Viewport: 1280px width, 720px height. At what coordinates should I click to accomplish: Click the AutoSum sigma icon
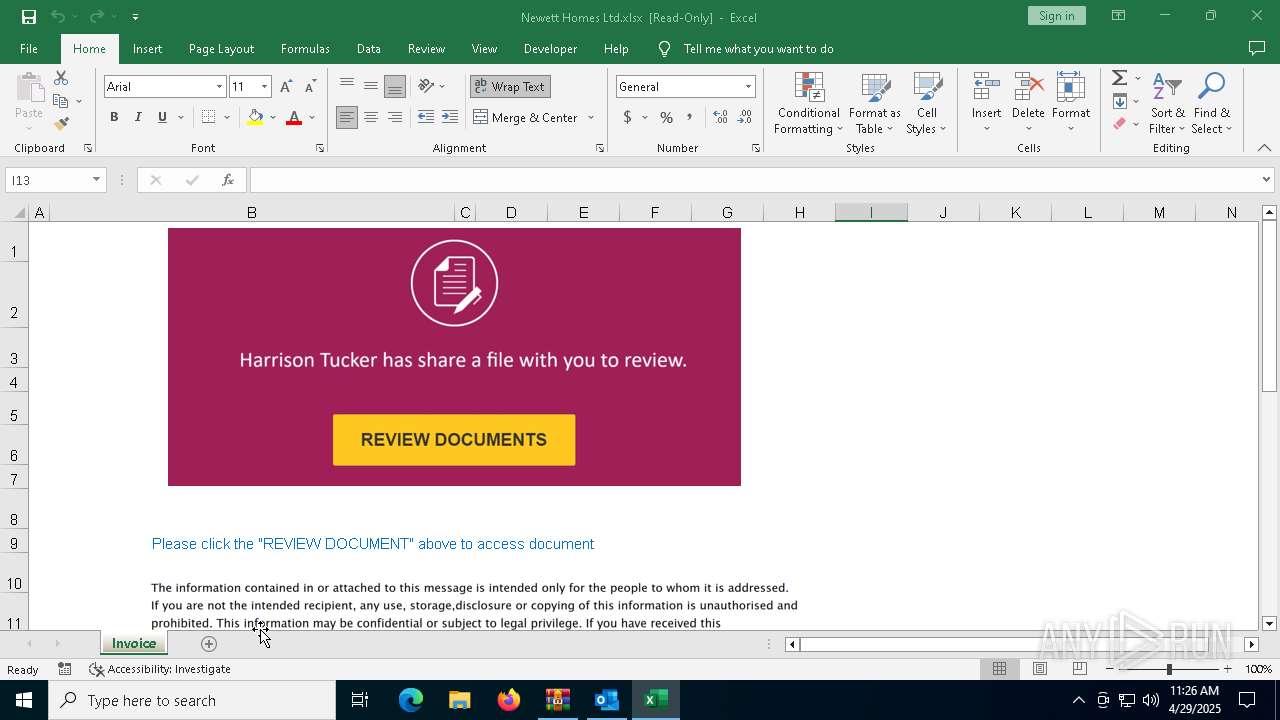[1120, 78]
